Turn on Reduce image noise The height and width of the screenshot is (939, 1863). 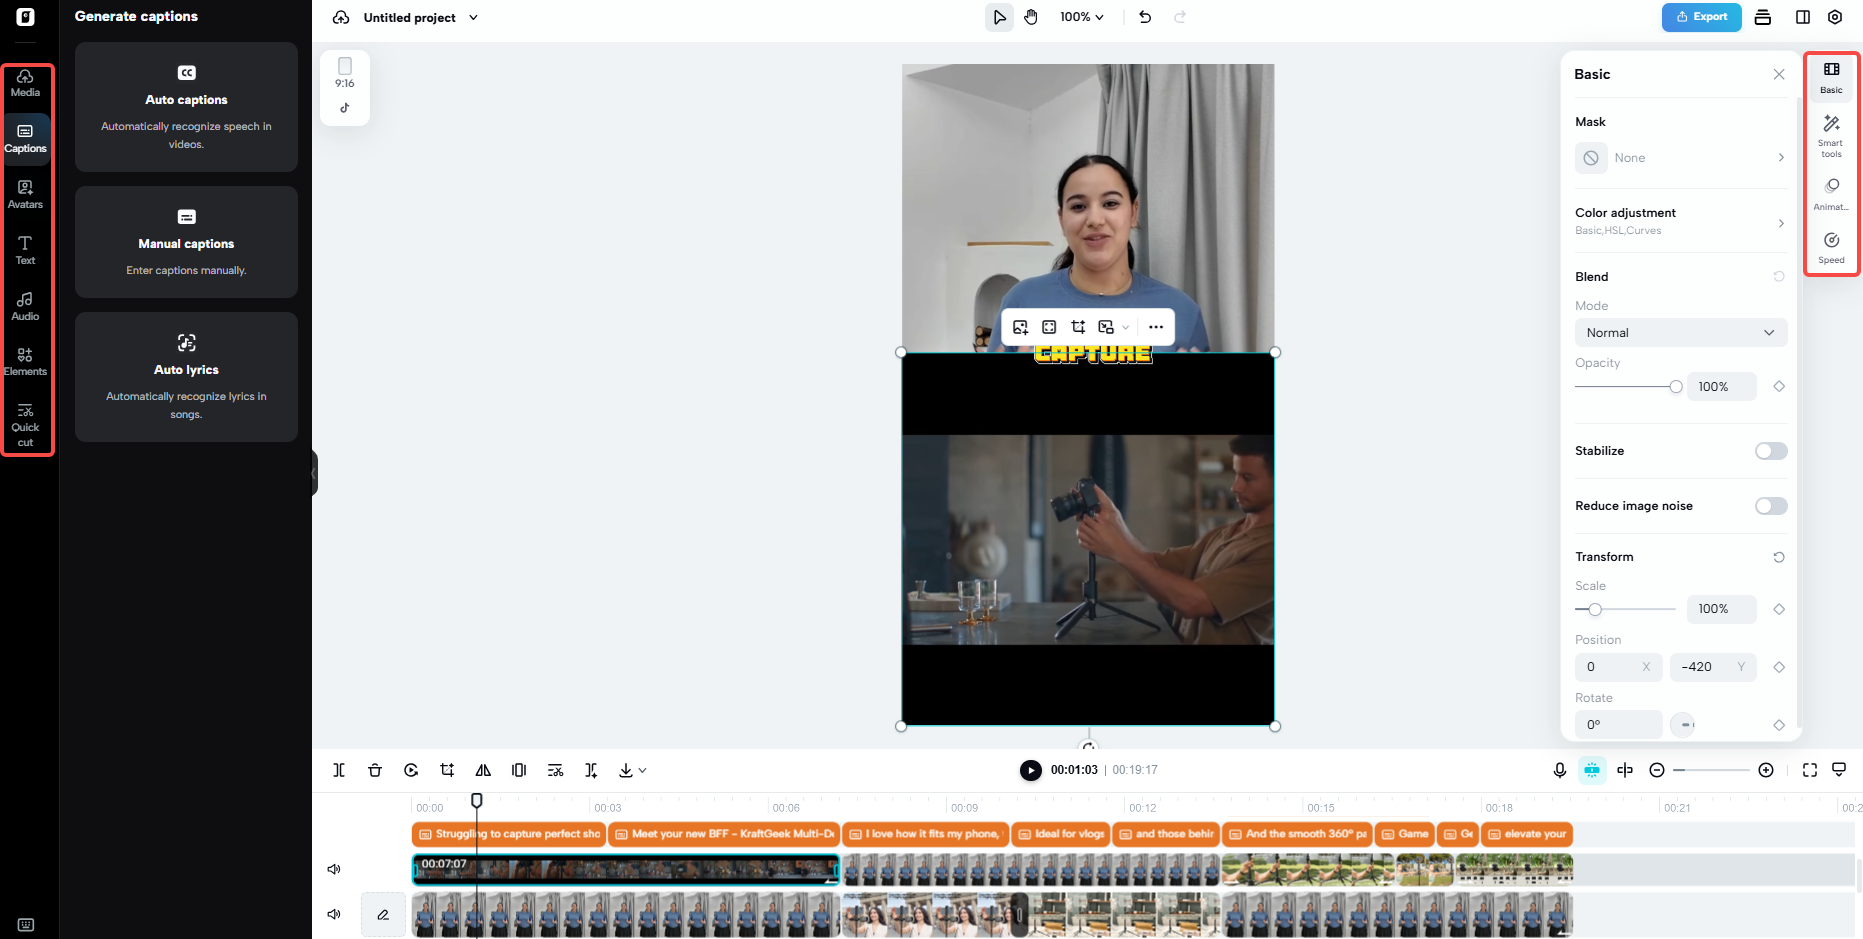tap(1771, 506)
